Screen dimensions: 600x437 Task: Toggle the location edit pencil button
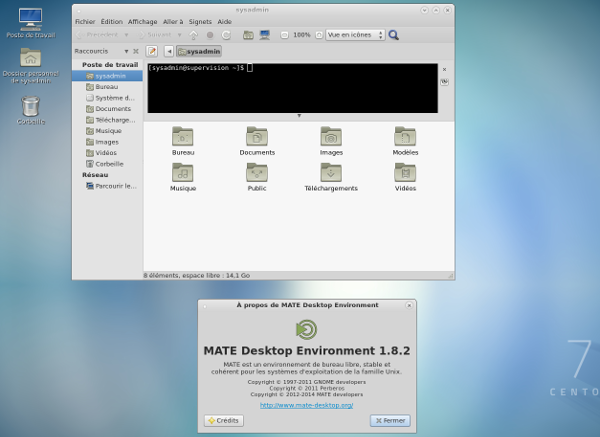click(x=152, y=51)
